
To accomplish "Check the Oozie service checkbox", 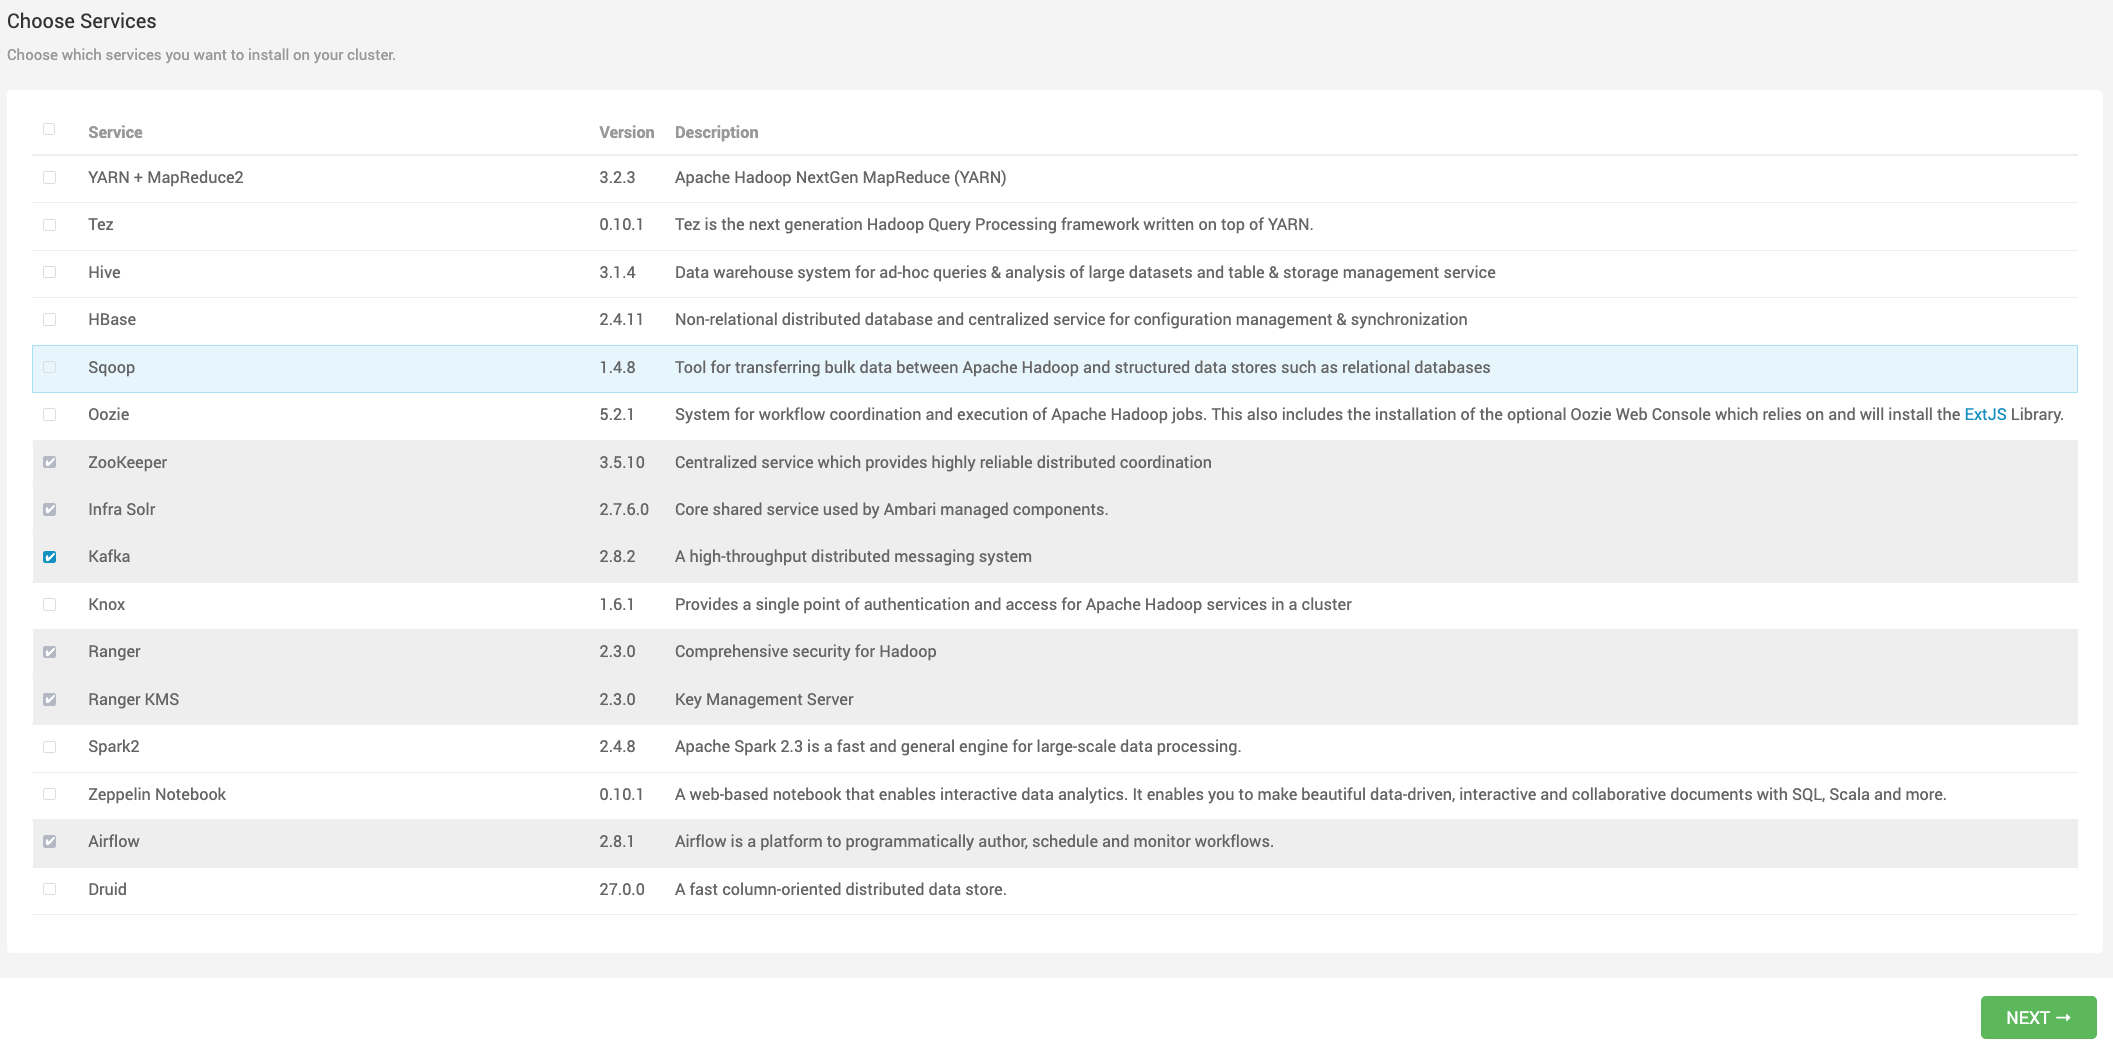I will pos(49,415).
